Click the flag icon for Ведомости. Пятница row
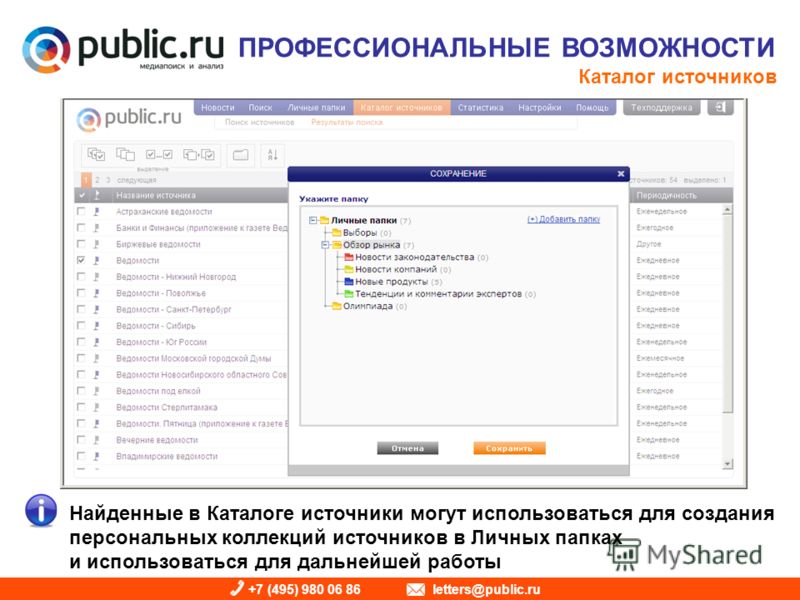This screenshot has width=800, height=600. click(96, 423)
